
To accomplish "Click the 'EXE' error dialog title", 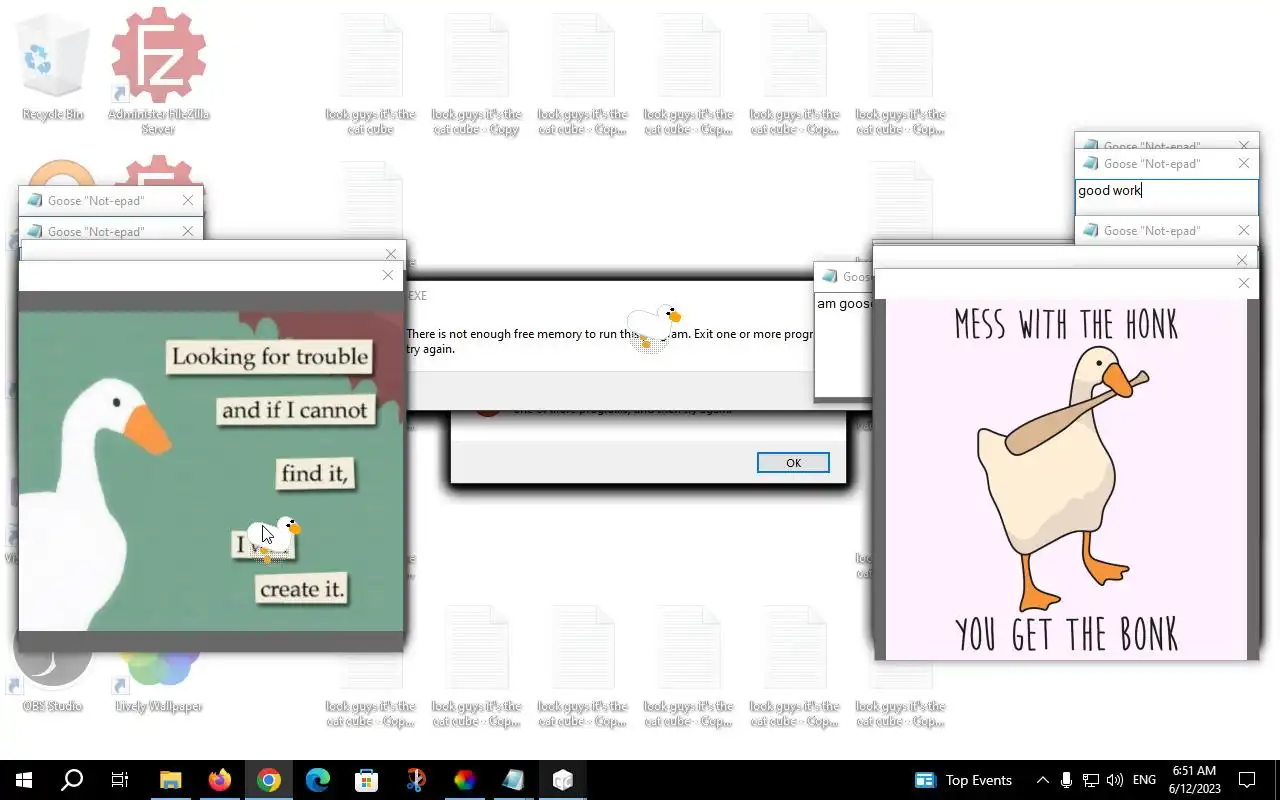I will 416,296.
